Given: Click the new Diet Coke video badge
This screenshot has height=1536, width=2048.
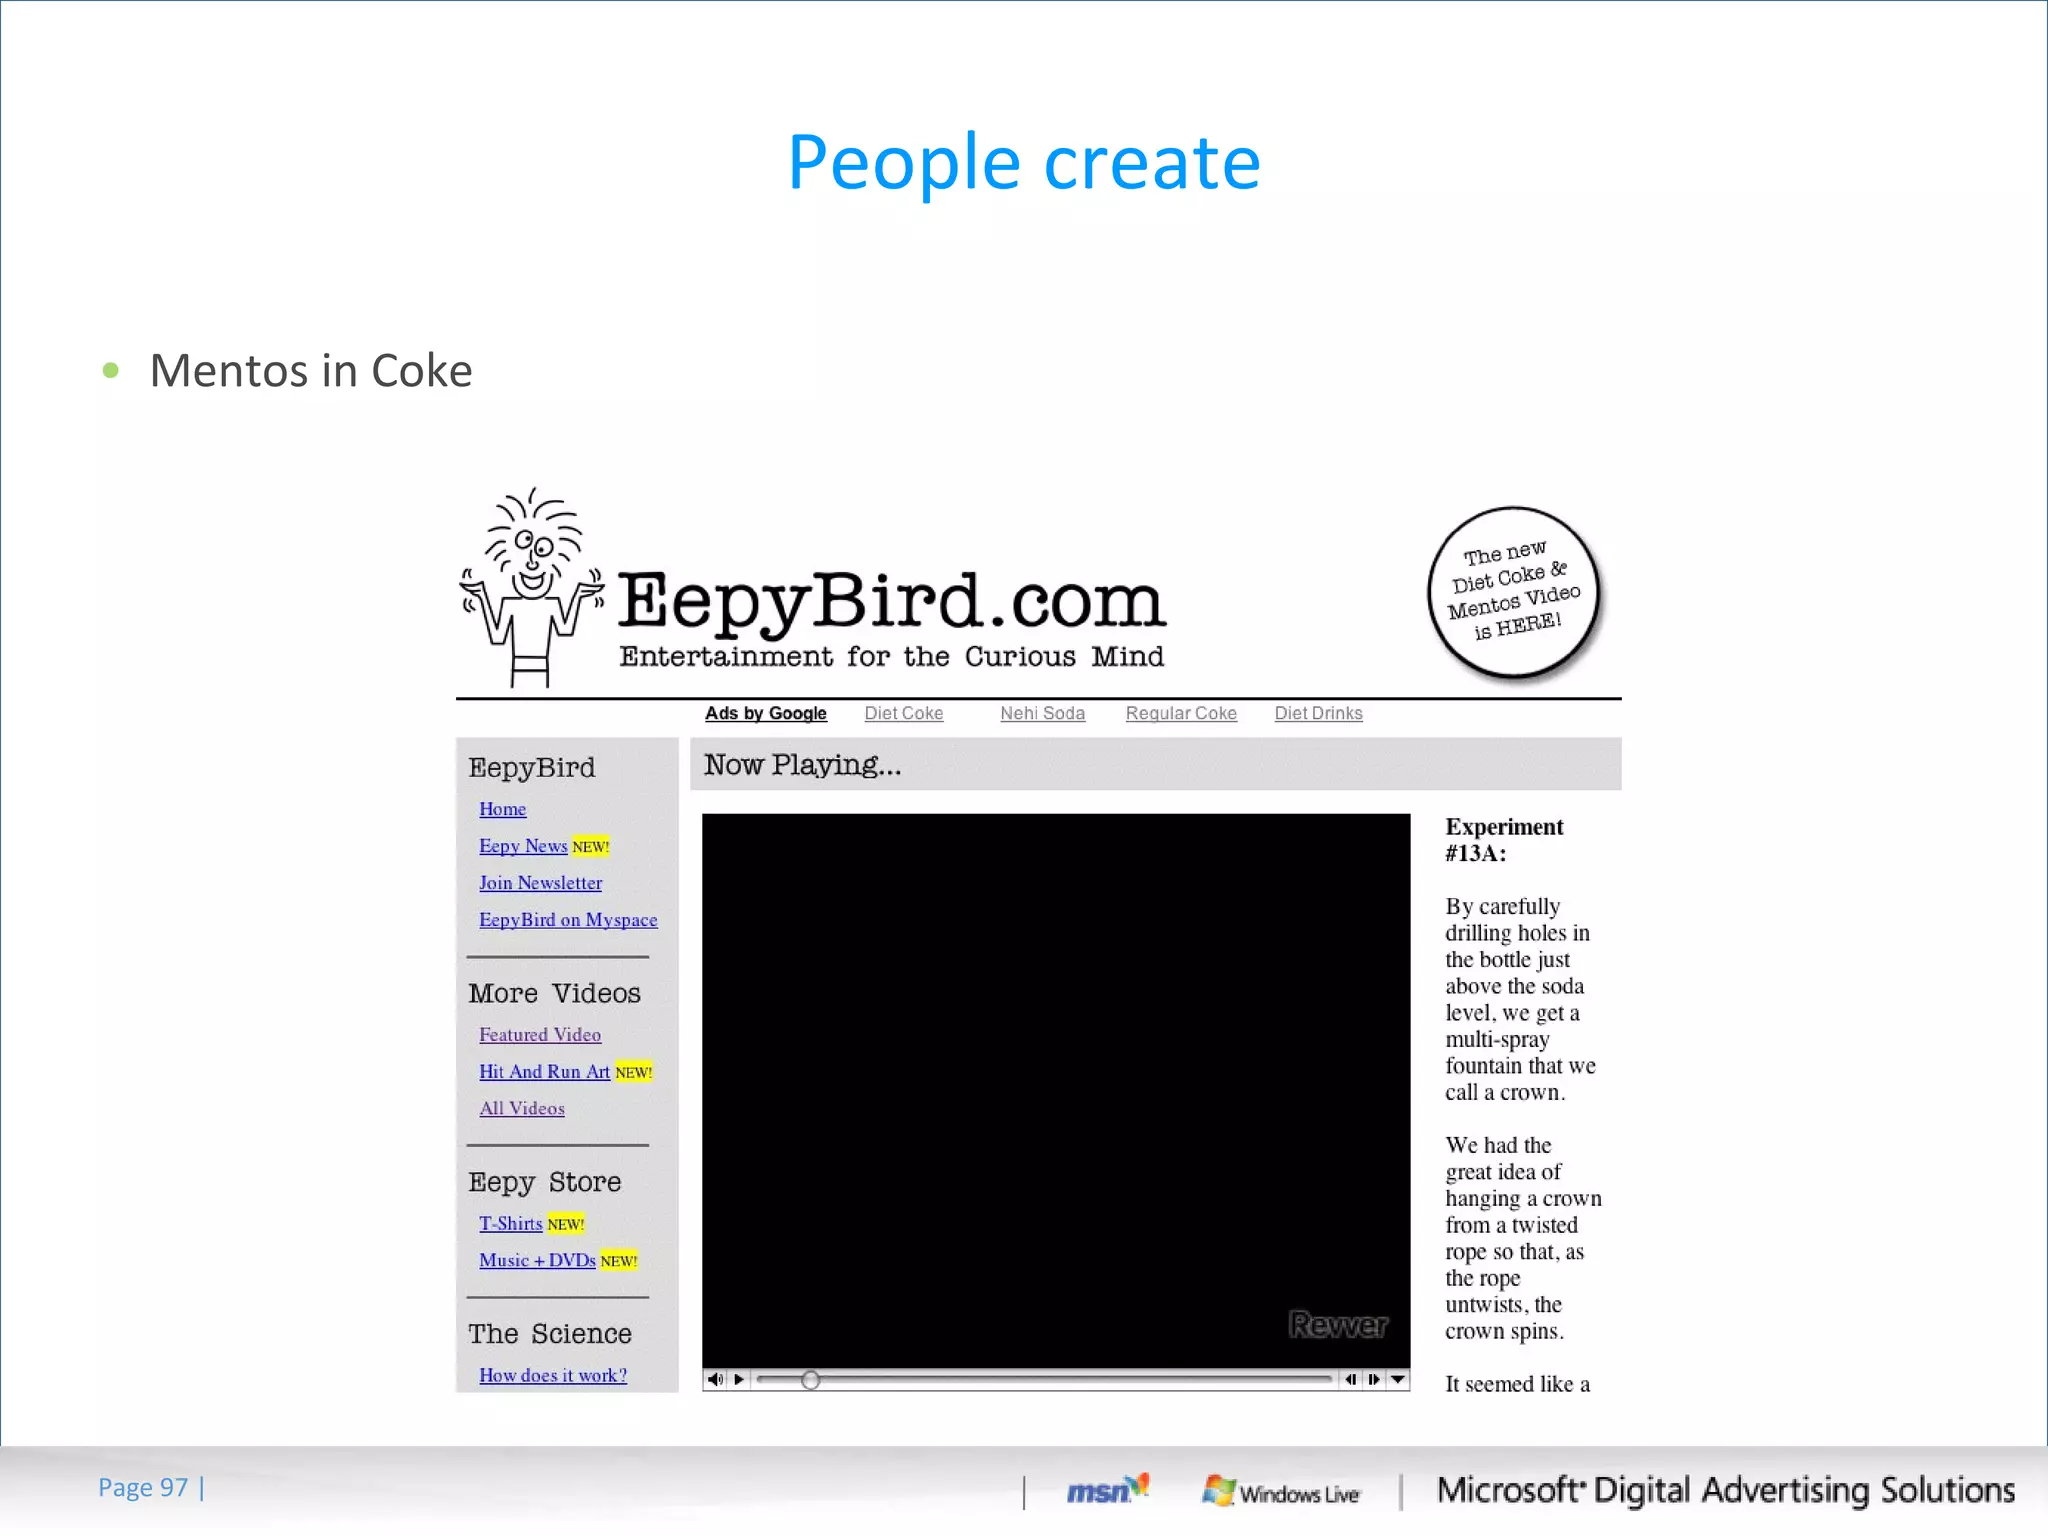Looking at the screenshot, I should pyautogui.click(x=1514, y=591).
